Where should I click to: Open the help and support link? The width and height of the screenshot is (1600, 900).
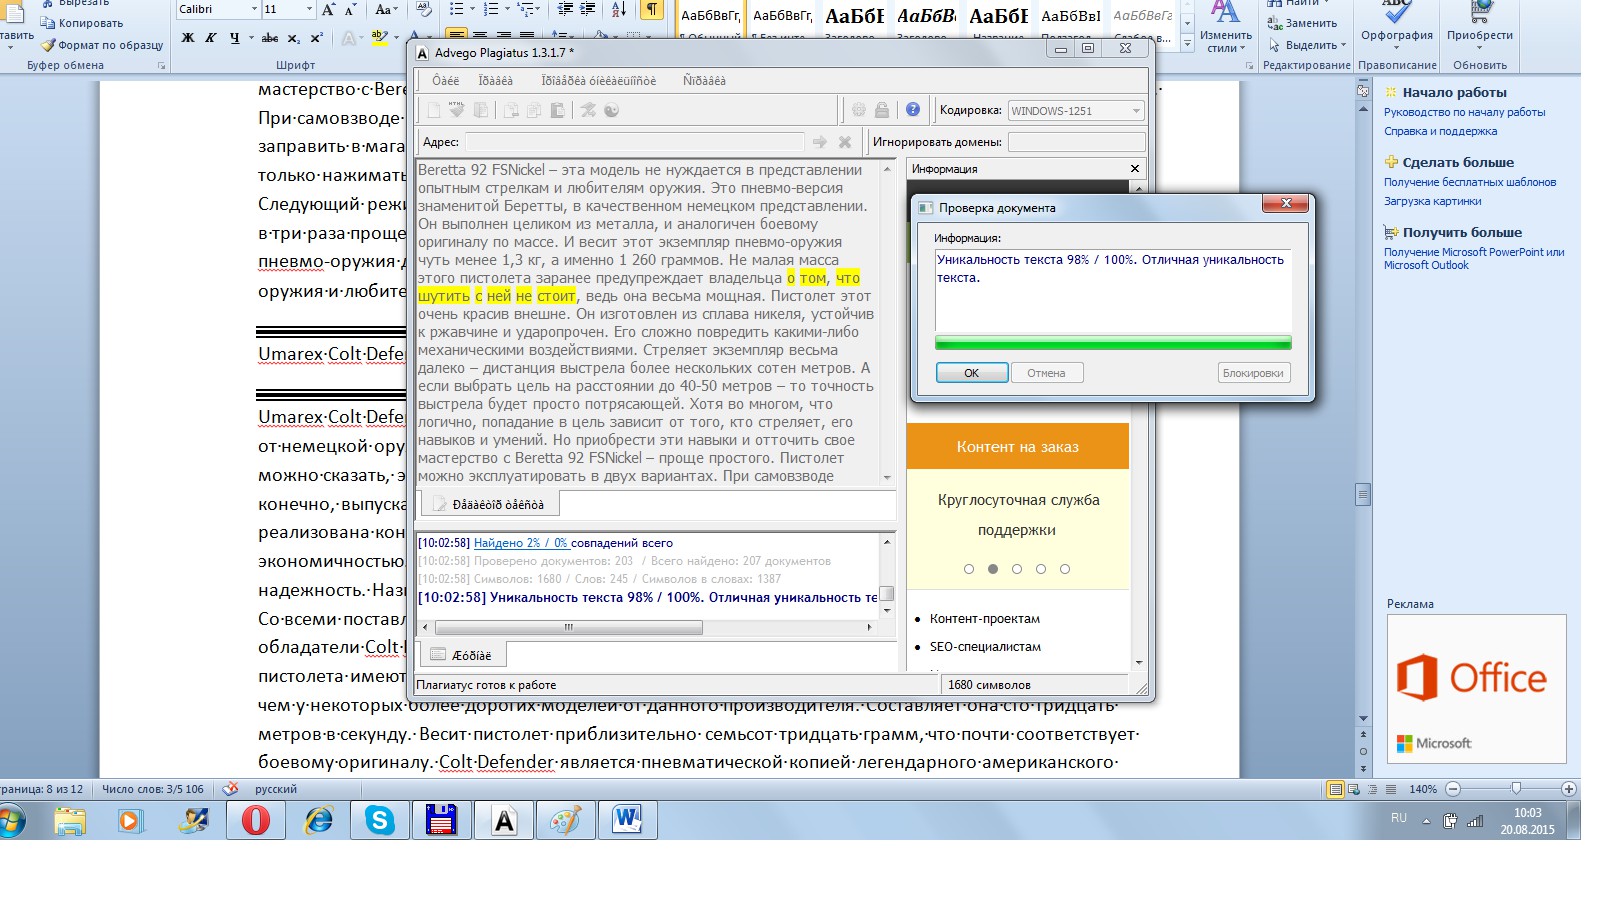coord(1440,131)
